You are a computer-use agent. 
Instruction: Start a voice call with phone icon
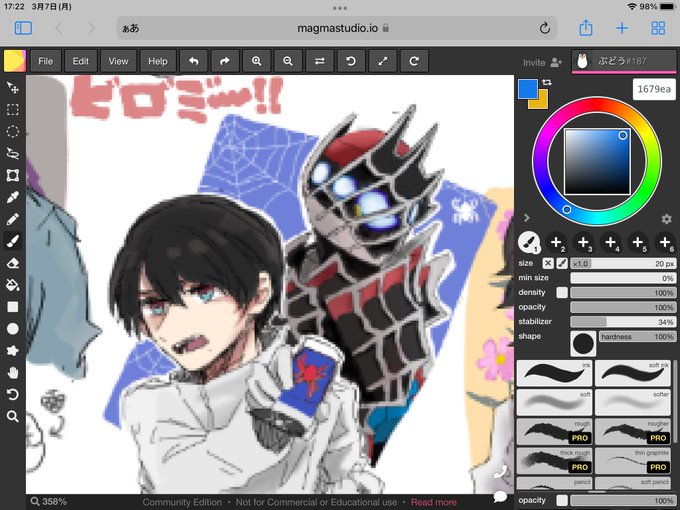click(500, 471)
